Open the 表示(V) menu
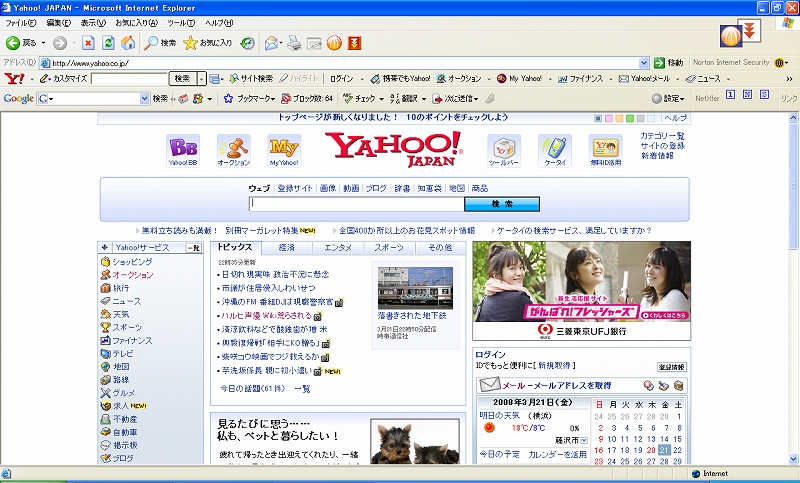This screenshot has height=483, width=800. tap(92, 23)
